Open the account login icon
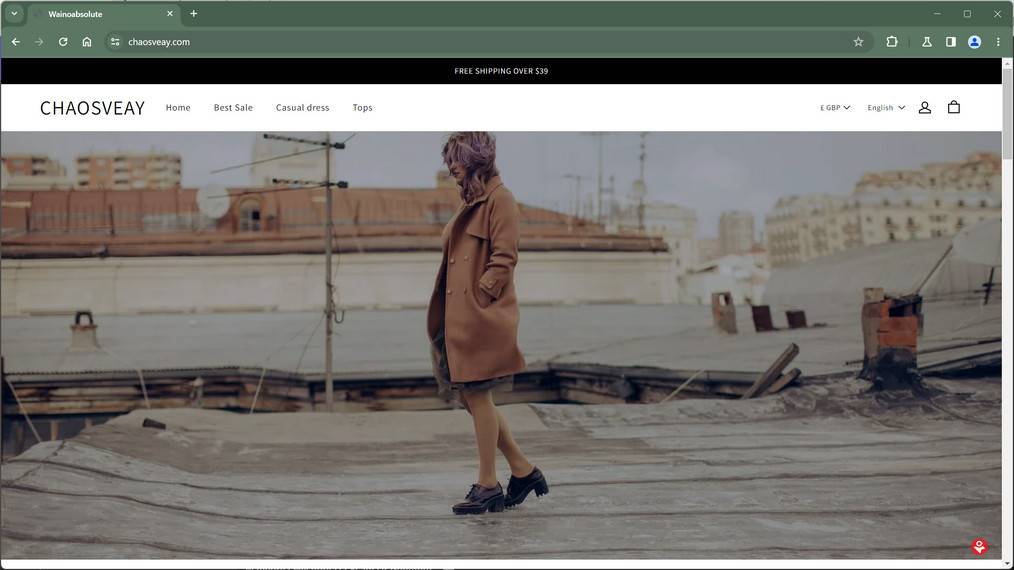Screen dimensions: 1014x570 pos(925,107)
